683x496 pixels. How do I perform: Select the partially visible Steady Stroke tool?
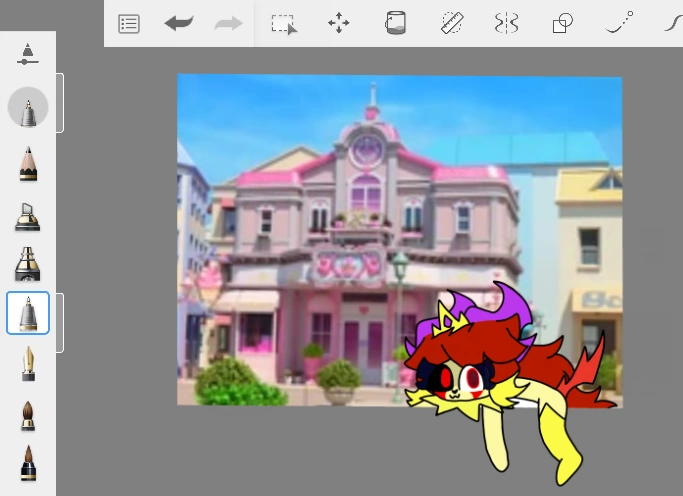point(673,22)
